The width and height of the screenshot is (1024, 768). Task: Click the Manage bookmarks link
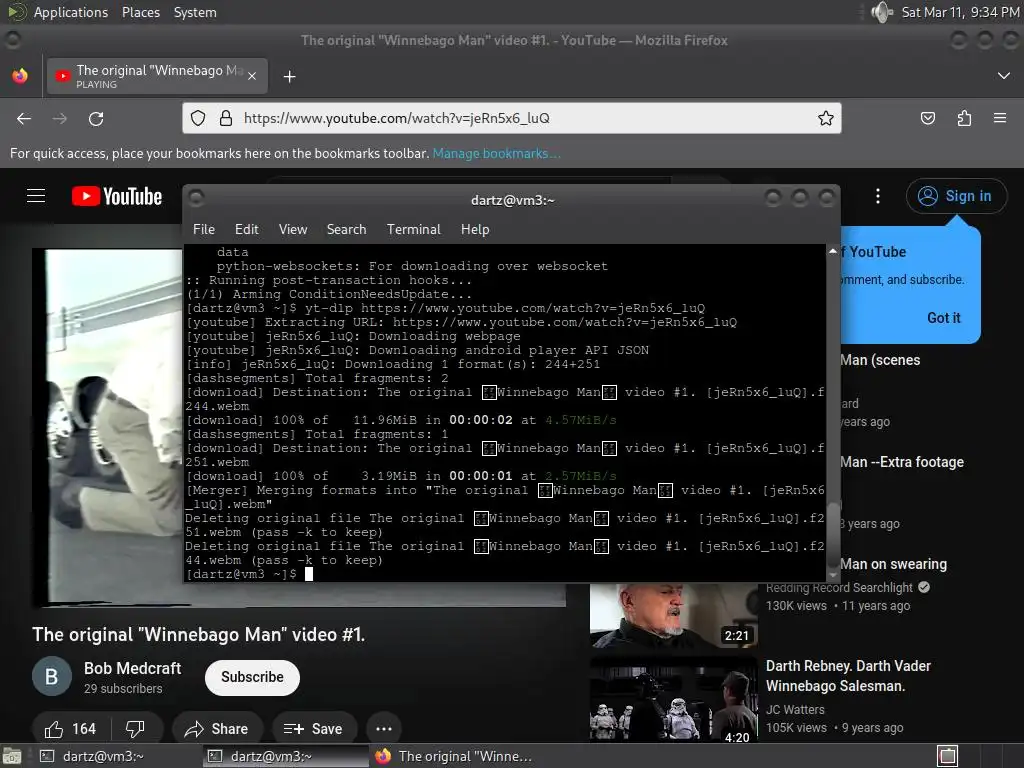click(x=496, y=153)
